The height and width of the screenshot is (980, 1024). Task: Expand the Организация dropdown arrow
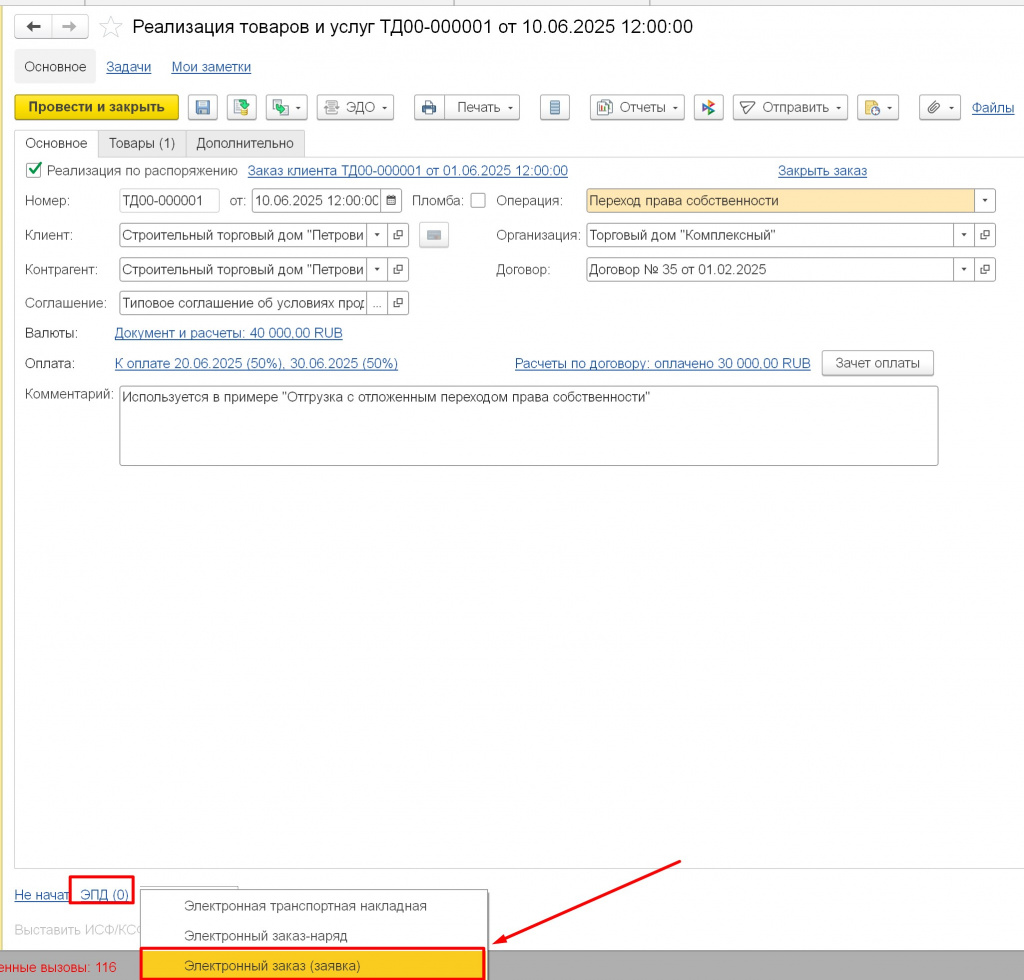pyautogui.click(x=964, y=235)
